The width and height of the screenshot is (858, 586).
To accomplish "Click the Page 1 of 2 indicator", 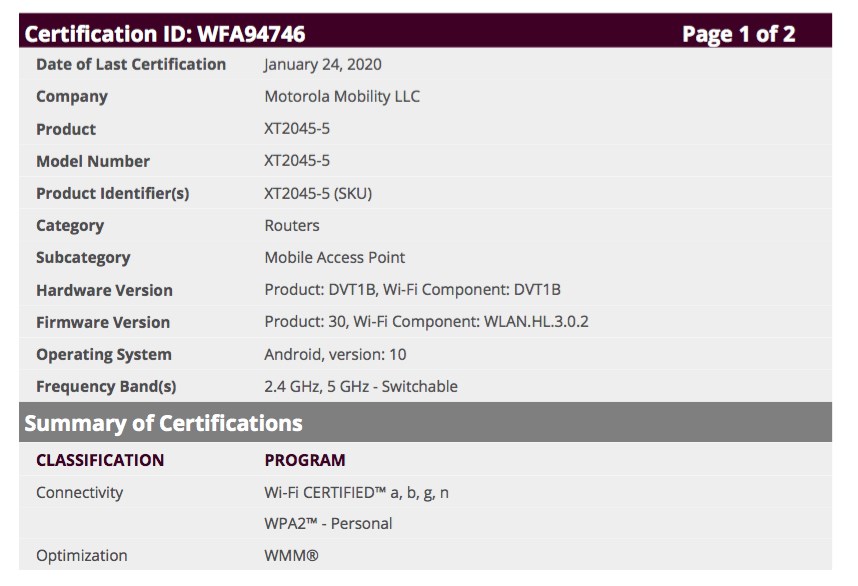I will [x=738, y=34].
